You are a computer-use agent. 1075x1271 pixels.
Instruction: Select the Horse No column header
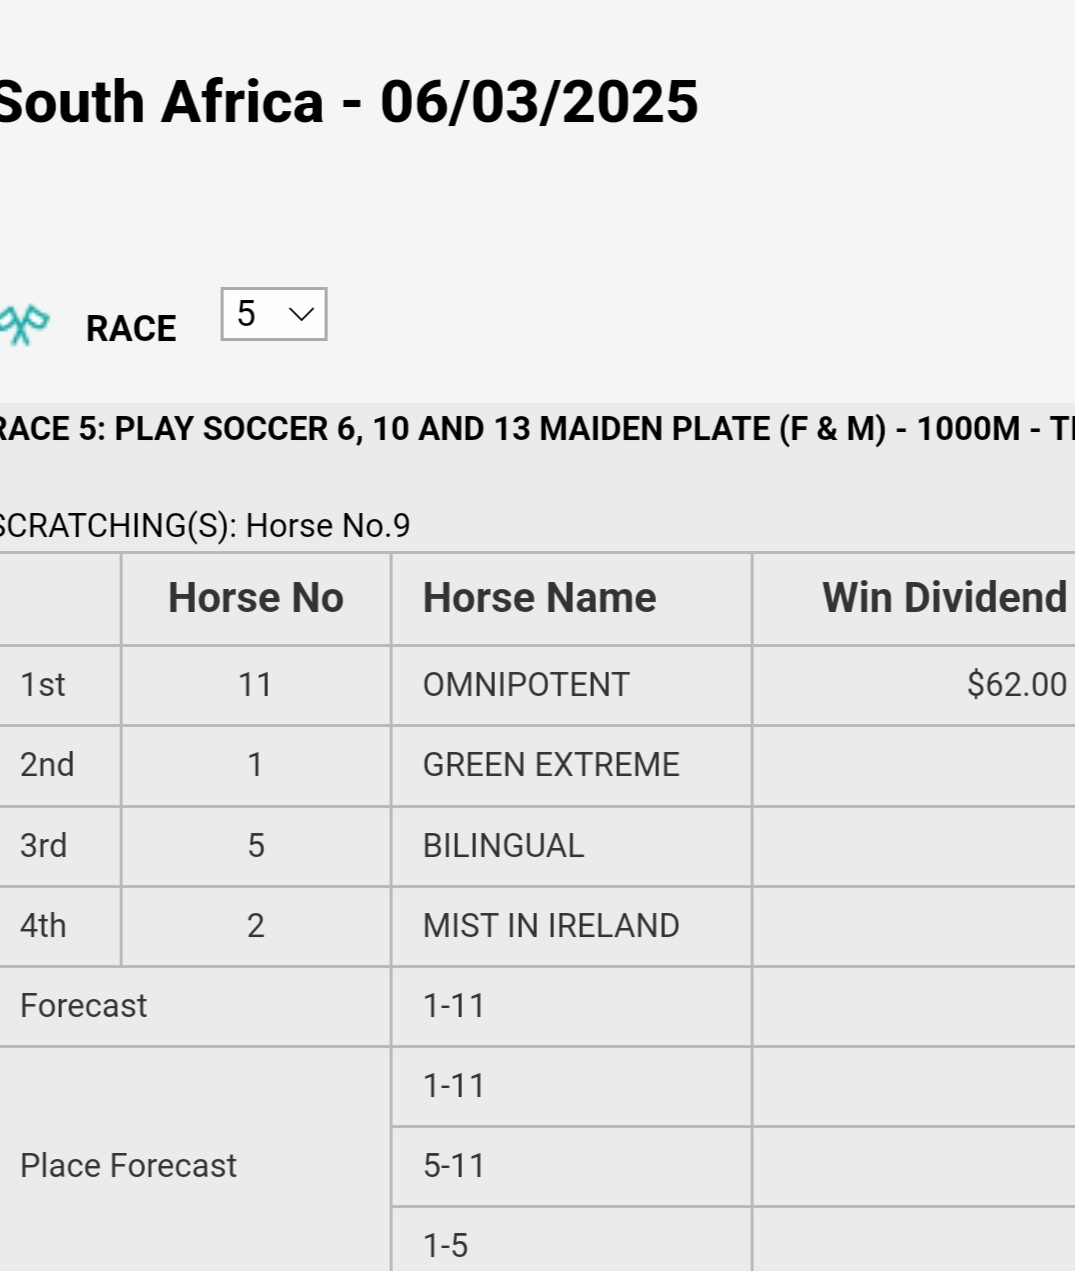click(256, 598)
